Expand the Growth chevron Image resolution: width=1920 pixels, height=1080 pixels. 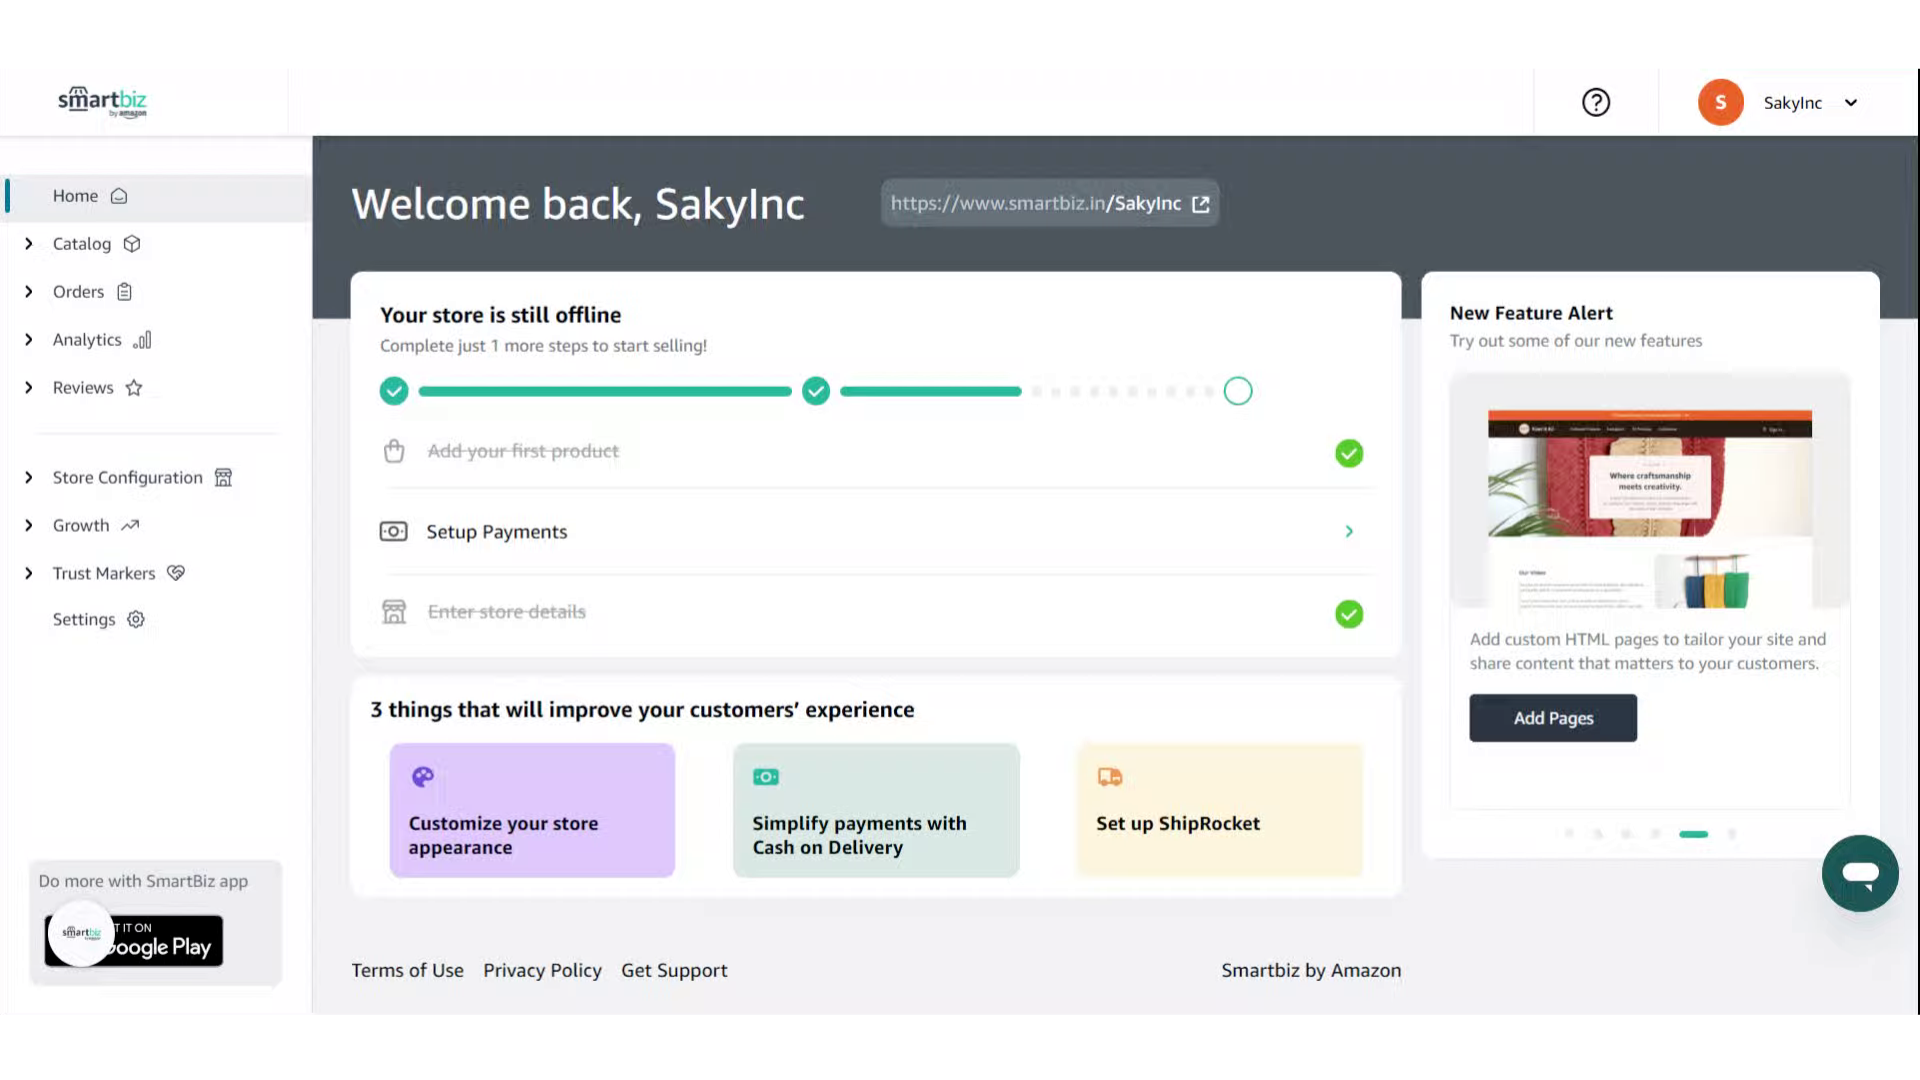tap(29, 526)
